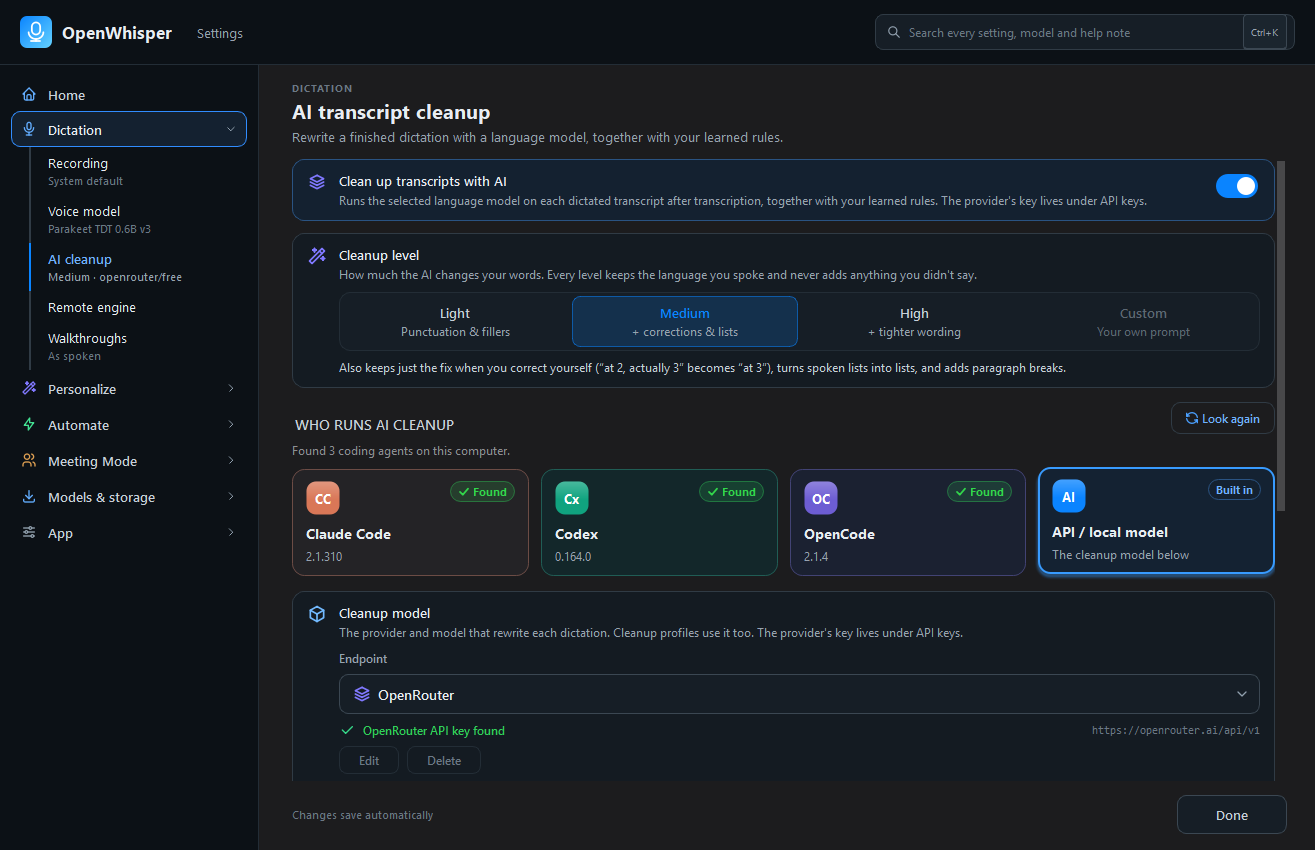The image size is (1315, 850).
Task: Click the Meeting Mode people icon
Action: point(29,461)
